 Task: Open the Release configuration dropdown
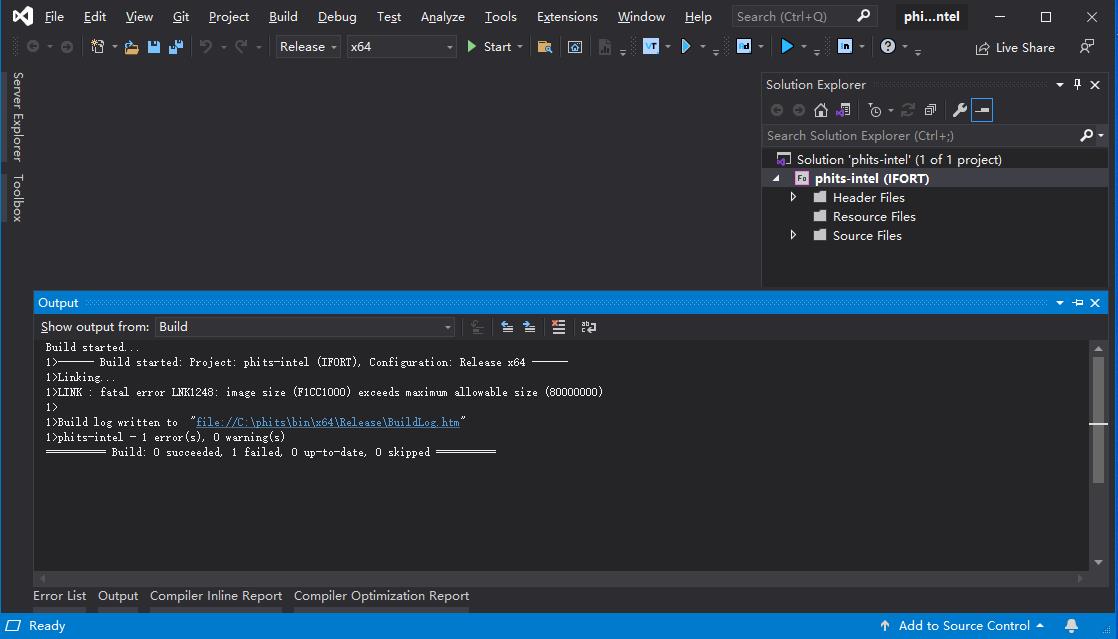tap(308, 47)
